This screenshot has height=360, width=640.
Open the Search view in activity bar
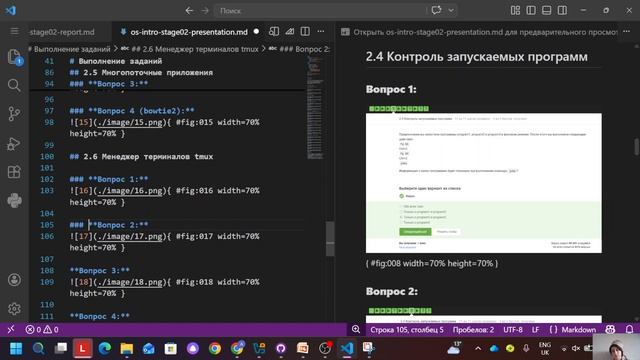point(14,85)
